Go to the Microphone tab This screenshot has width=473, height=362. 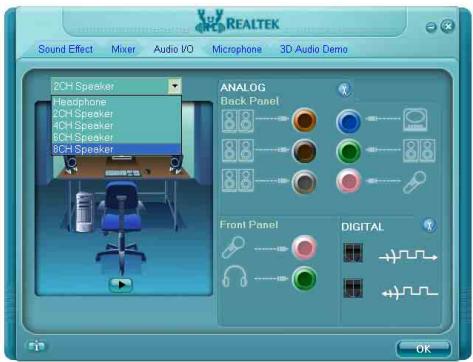237,49
